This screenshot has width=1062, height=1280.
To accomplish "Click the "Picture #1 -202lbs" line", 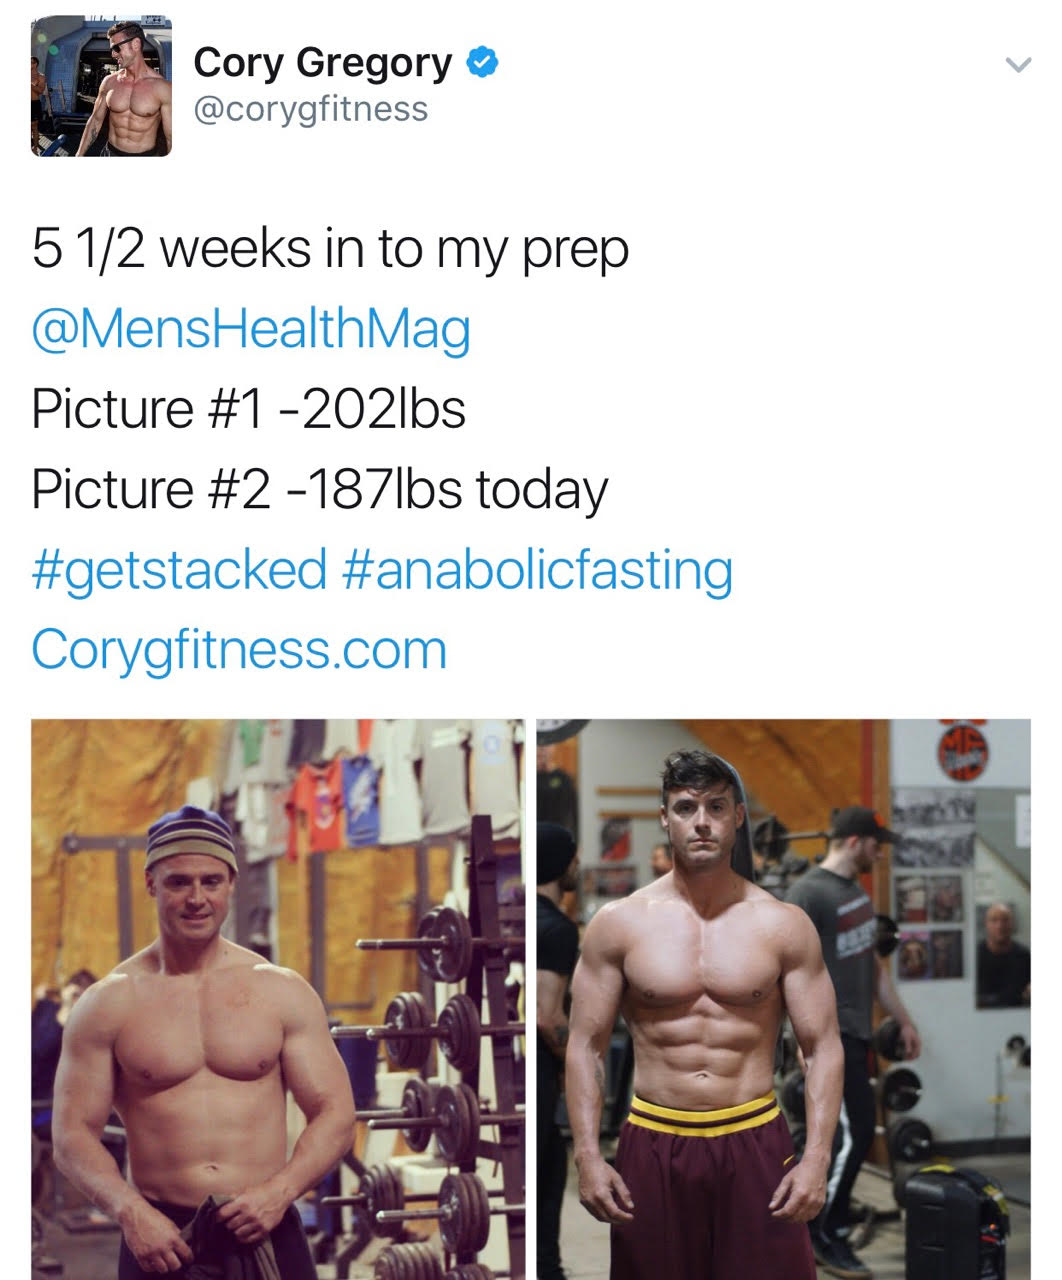I will pyautogui.click(x=248, y=410).
